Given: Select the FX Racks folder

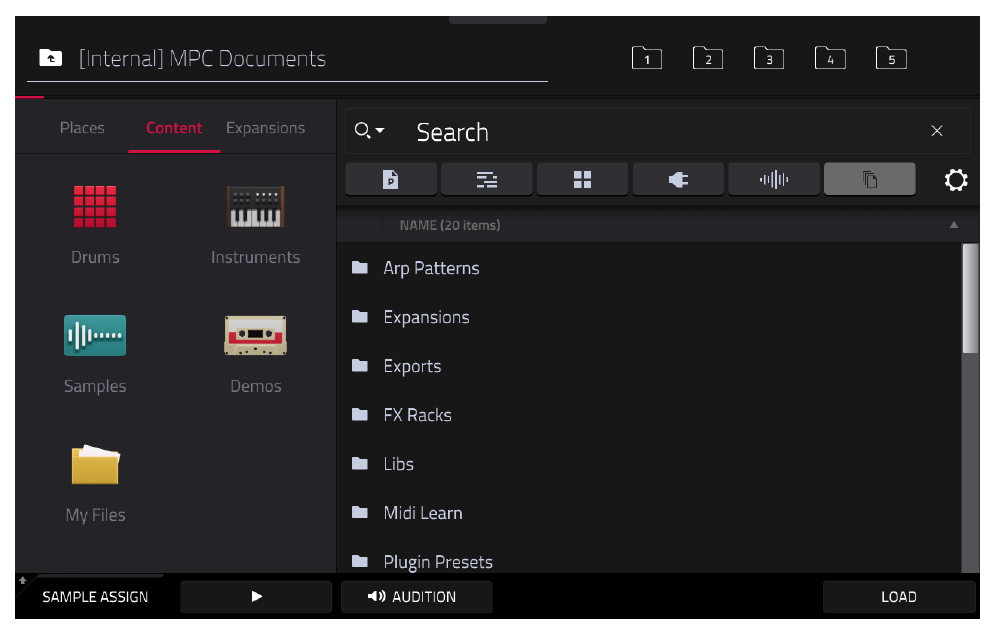Looking at the screenshot, I should click(x=649, y=414).
